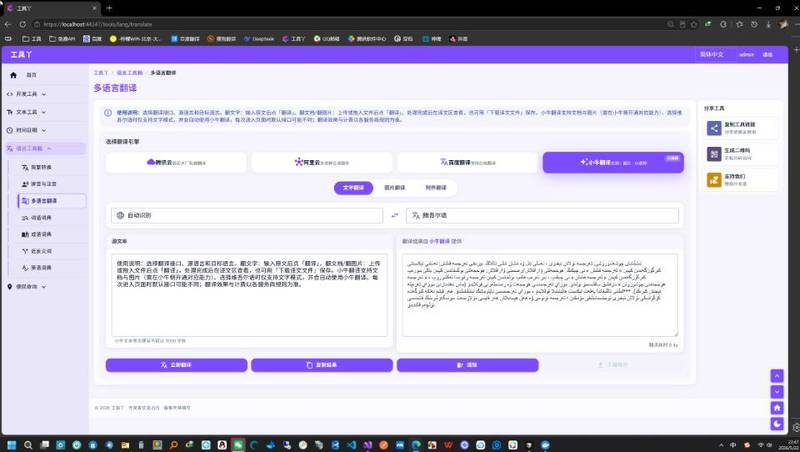
Task: Click the share icon for 复制工具链接
Action: pyautogui.click(x=714, y=128)
